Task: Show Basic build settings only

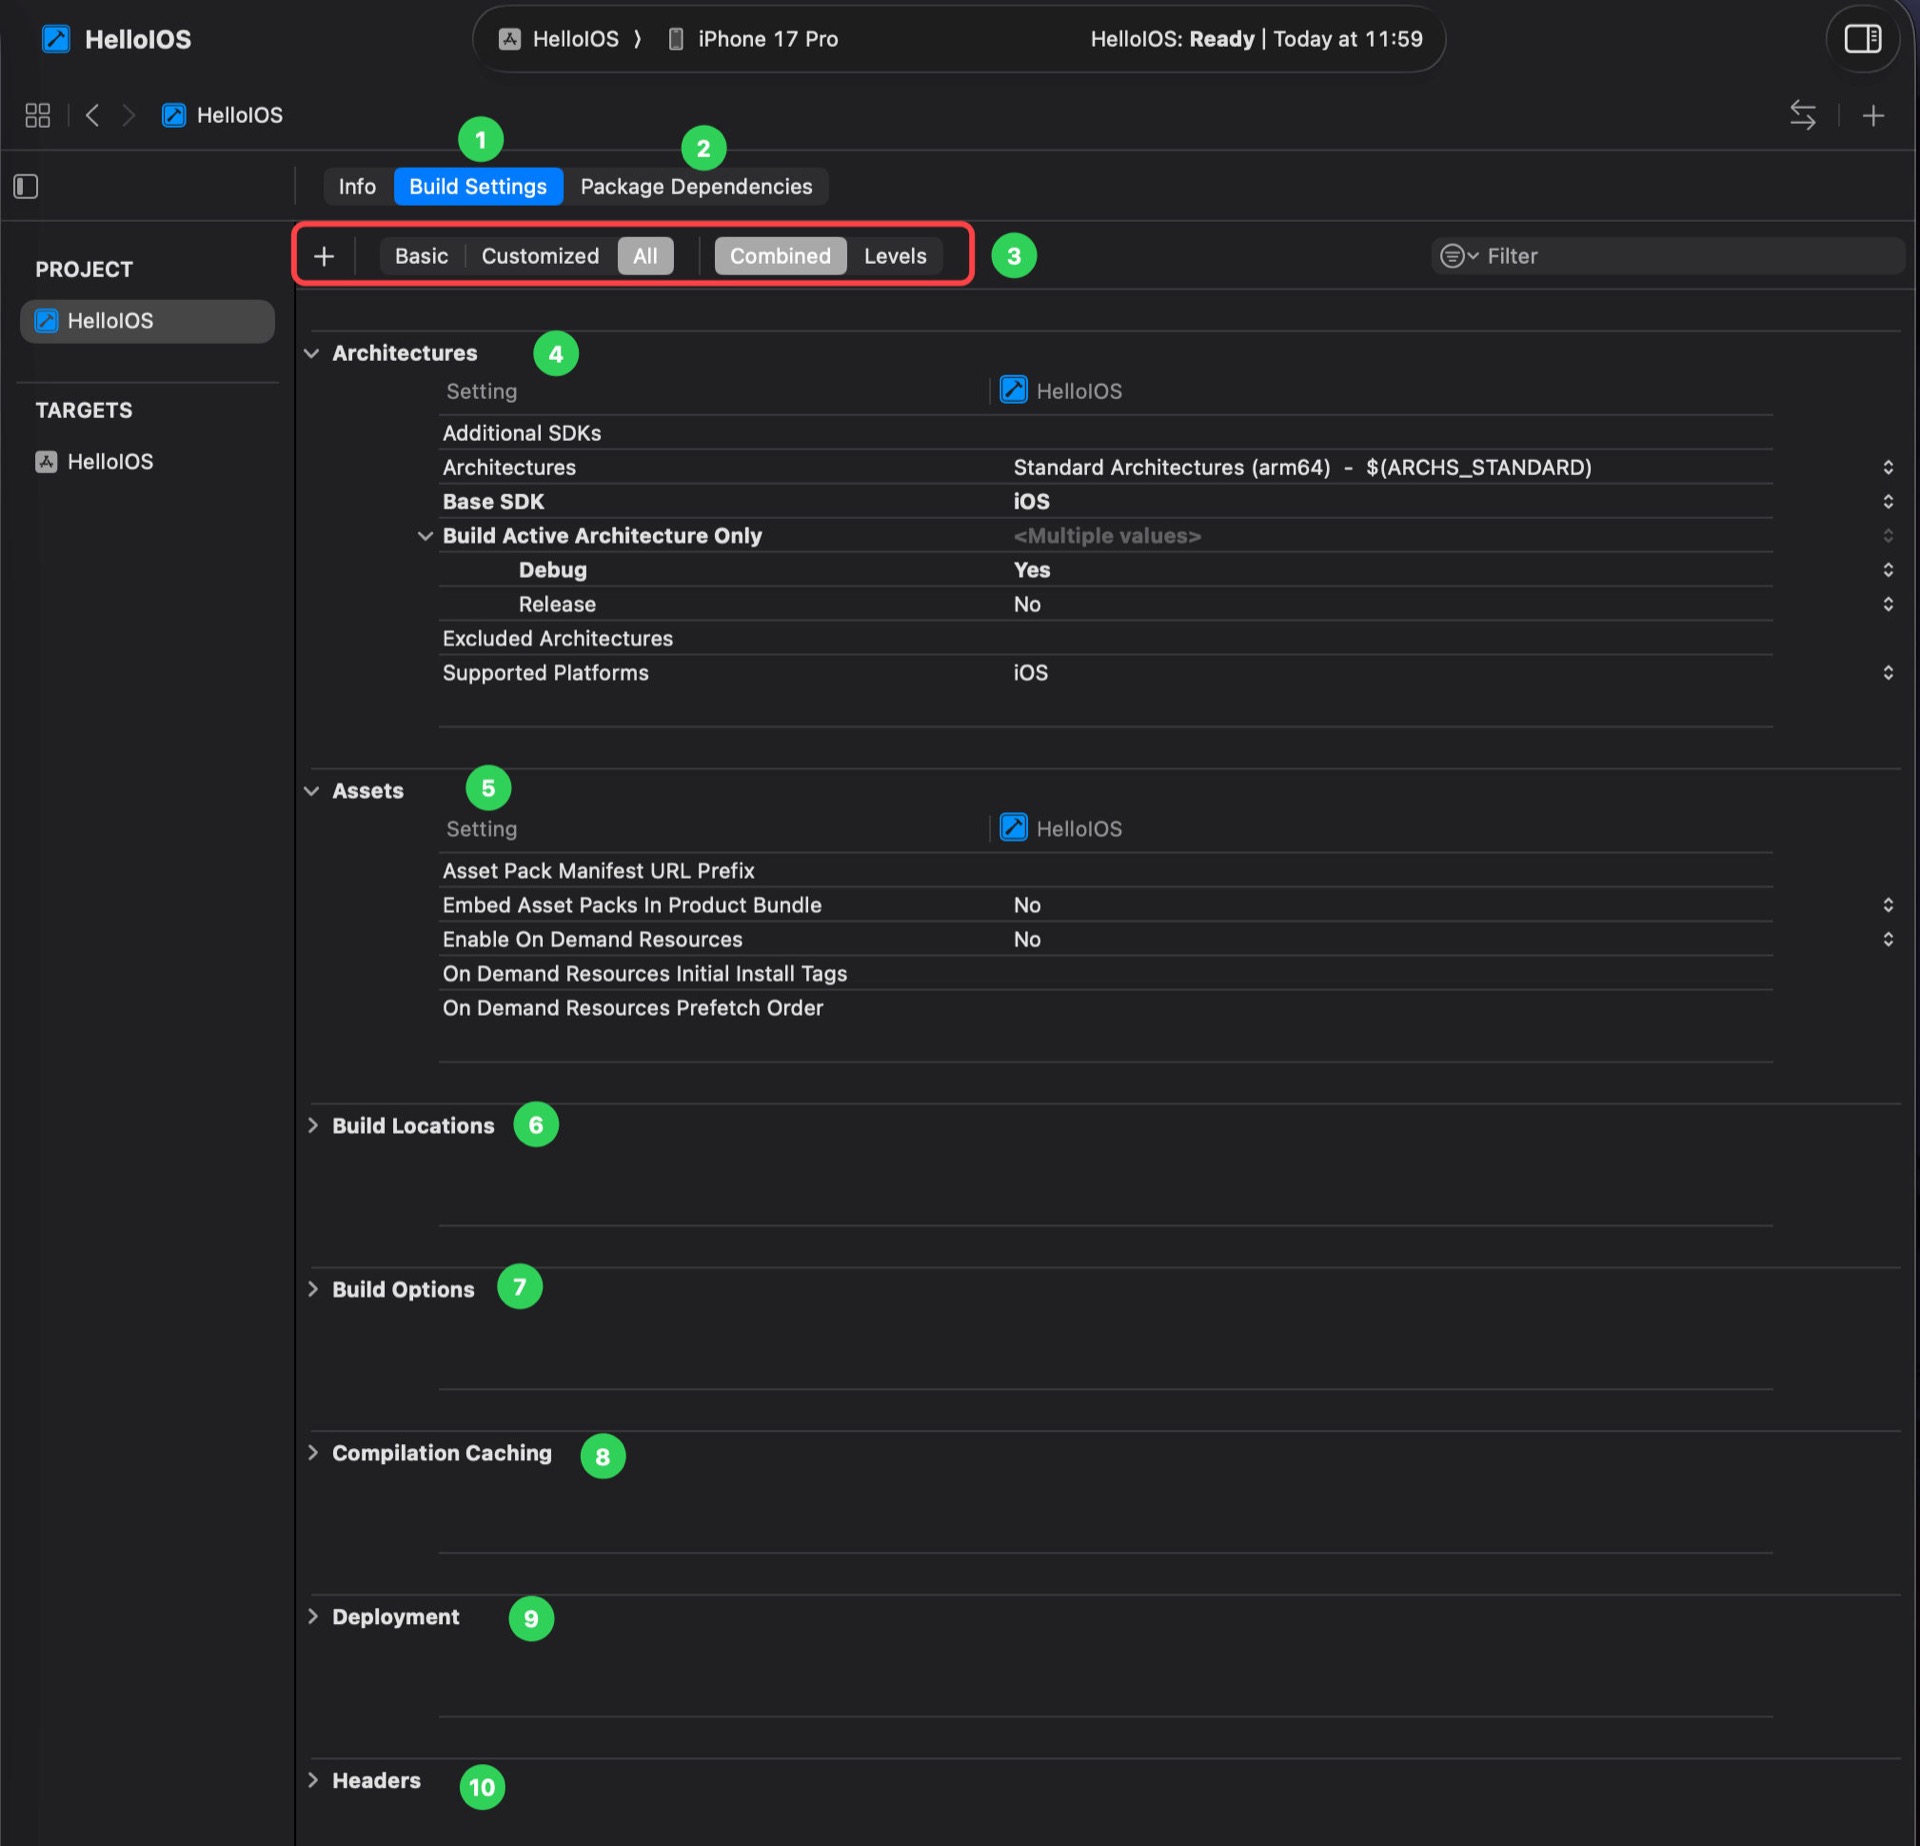Action: pos(421,256)
